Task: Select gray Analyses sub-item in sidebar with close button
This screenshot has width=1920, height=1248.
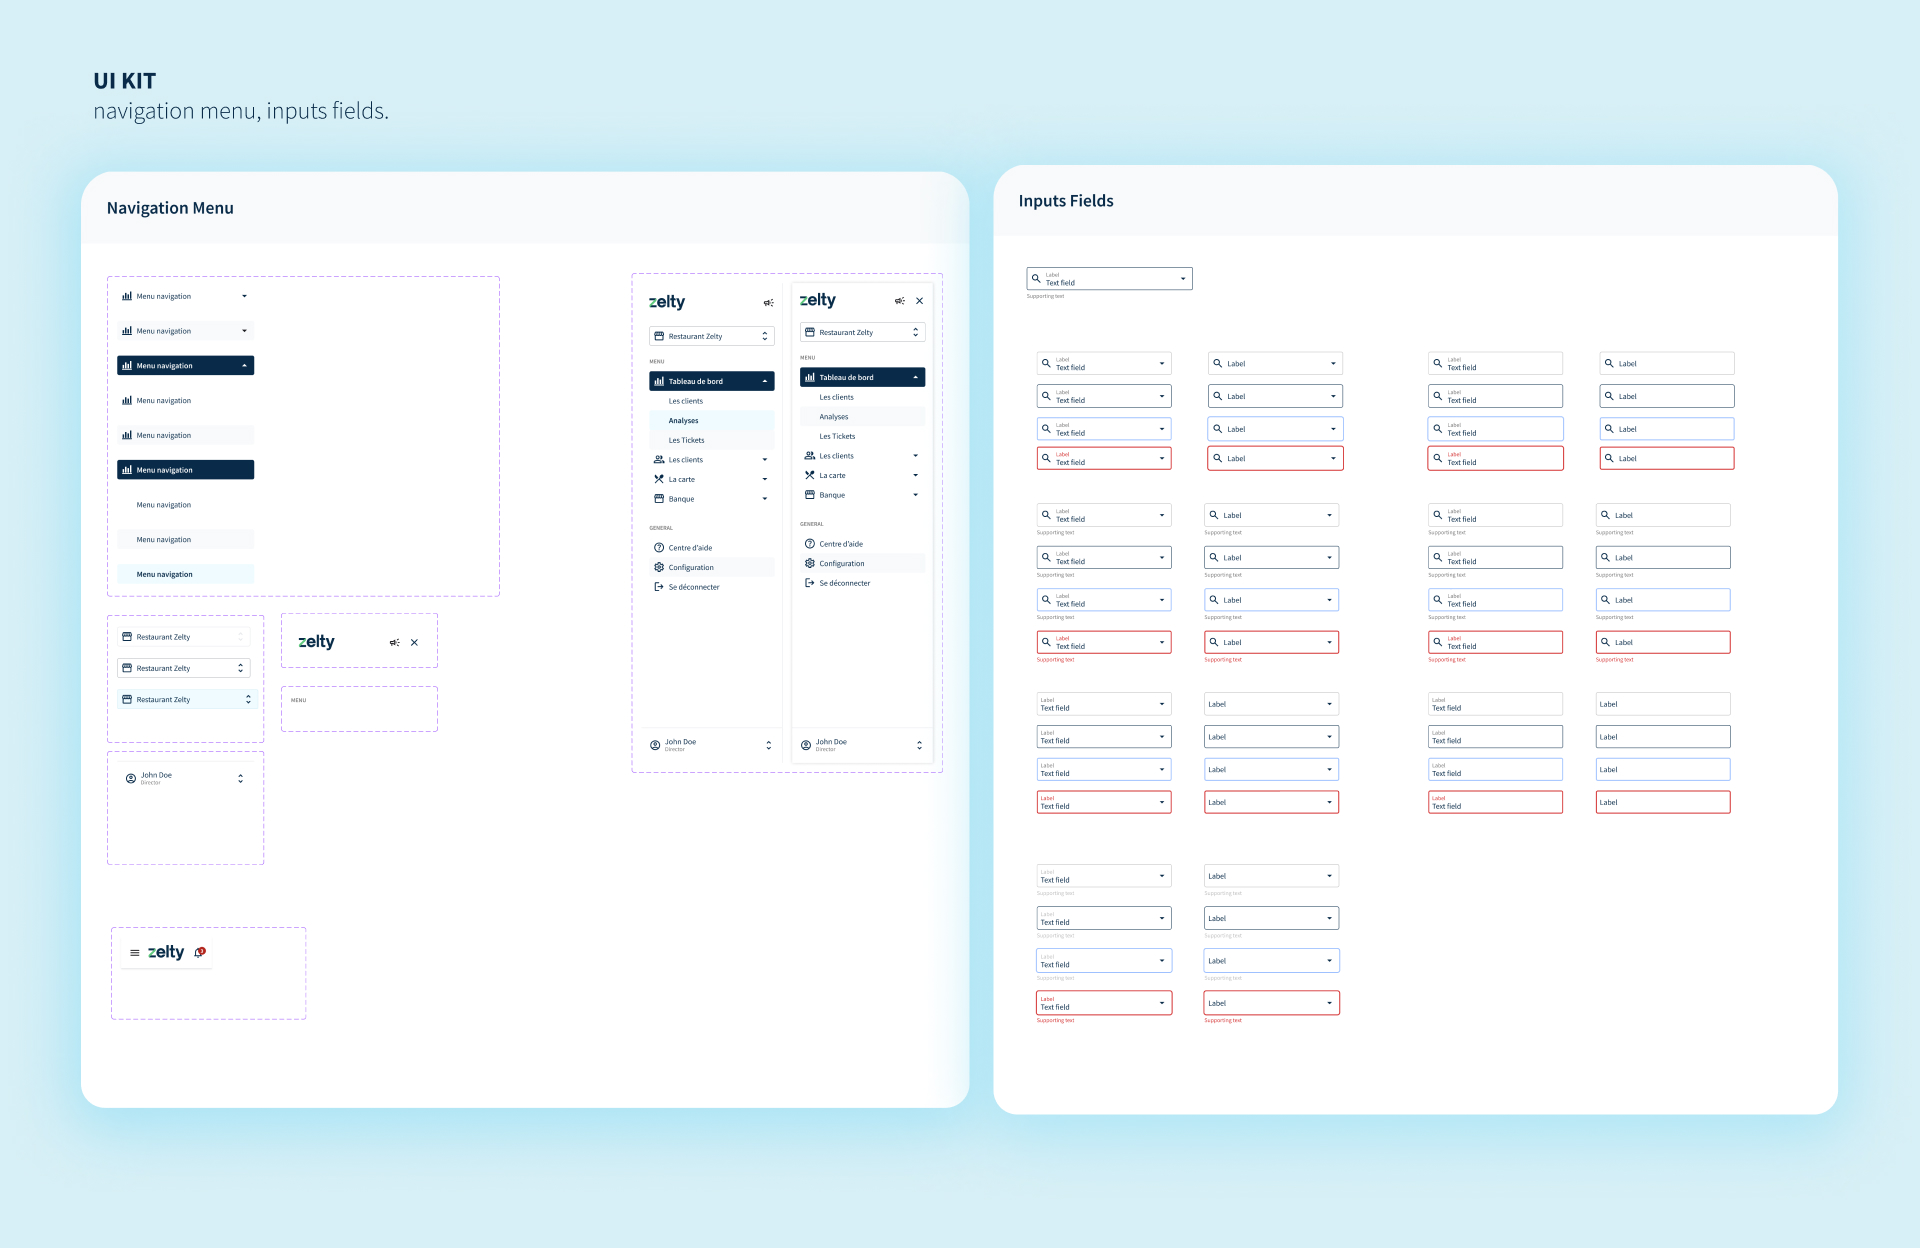Action: (x=863, y=417)
